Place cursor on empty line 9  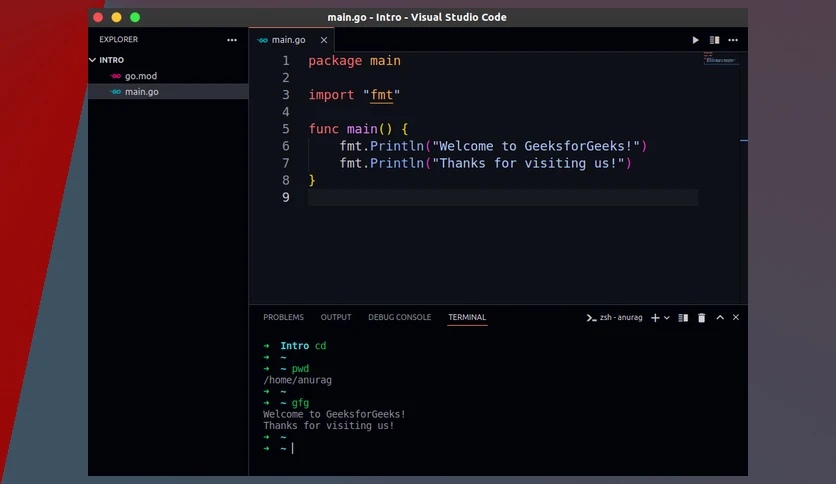502,197
